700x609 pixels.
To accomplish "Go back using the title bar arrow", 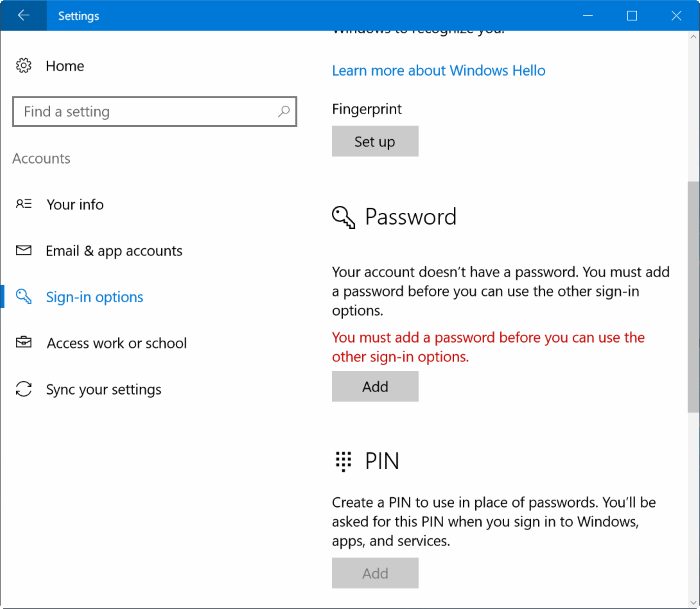I will (x=23, y=16).
